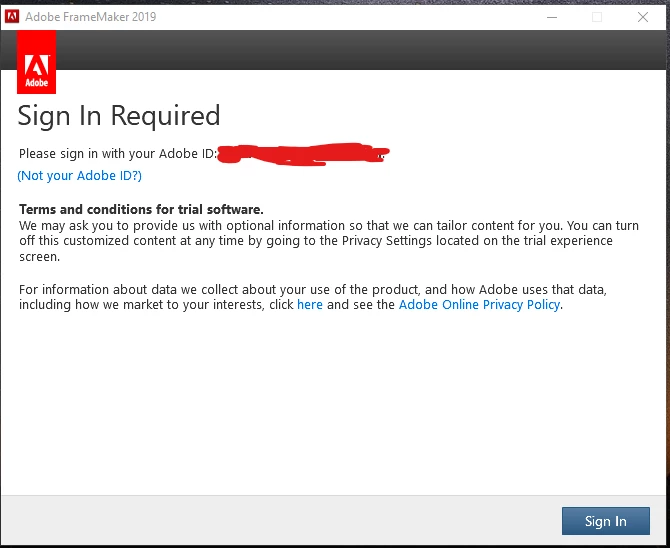This screenshot has width=670, height=548.
Task: Select the "Sign In Required" heading text
Action: [119, 116]
